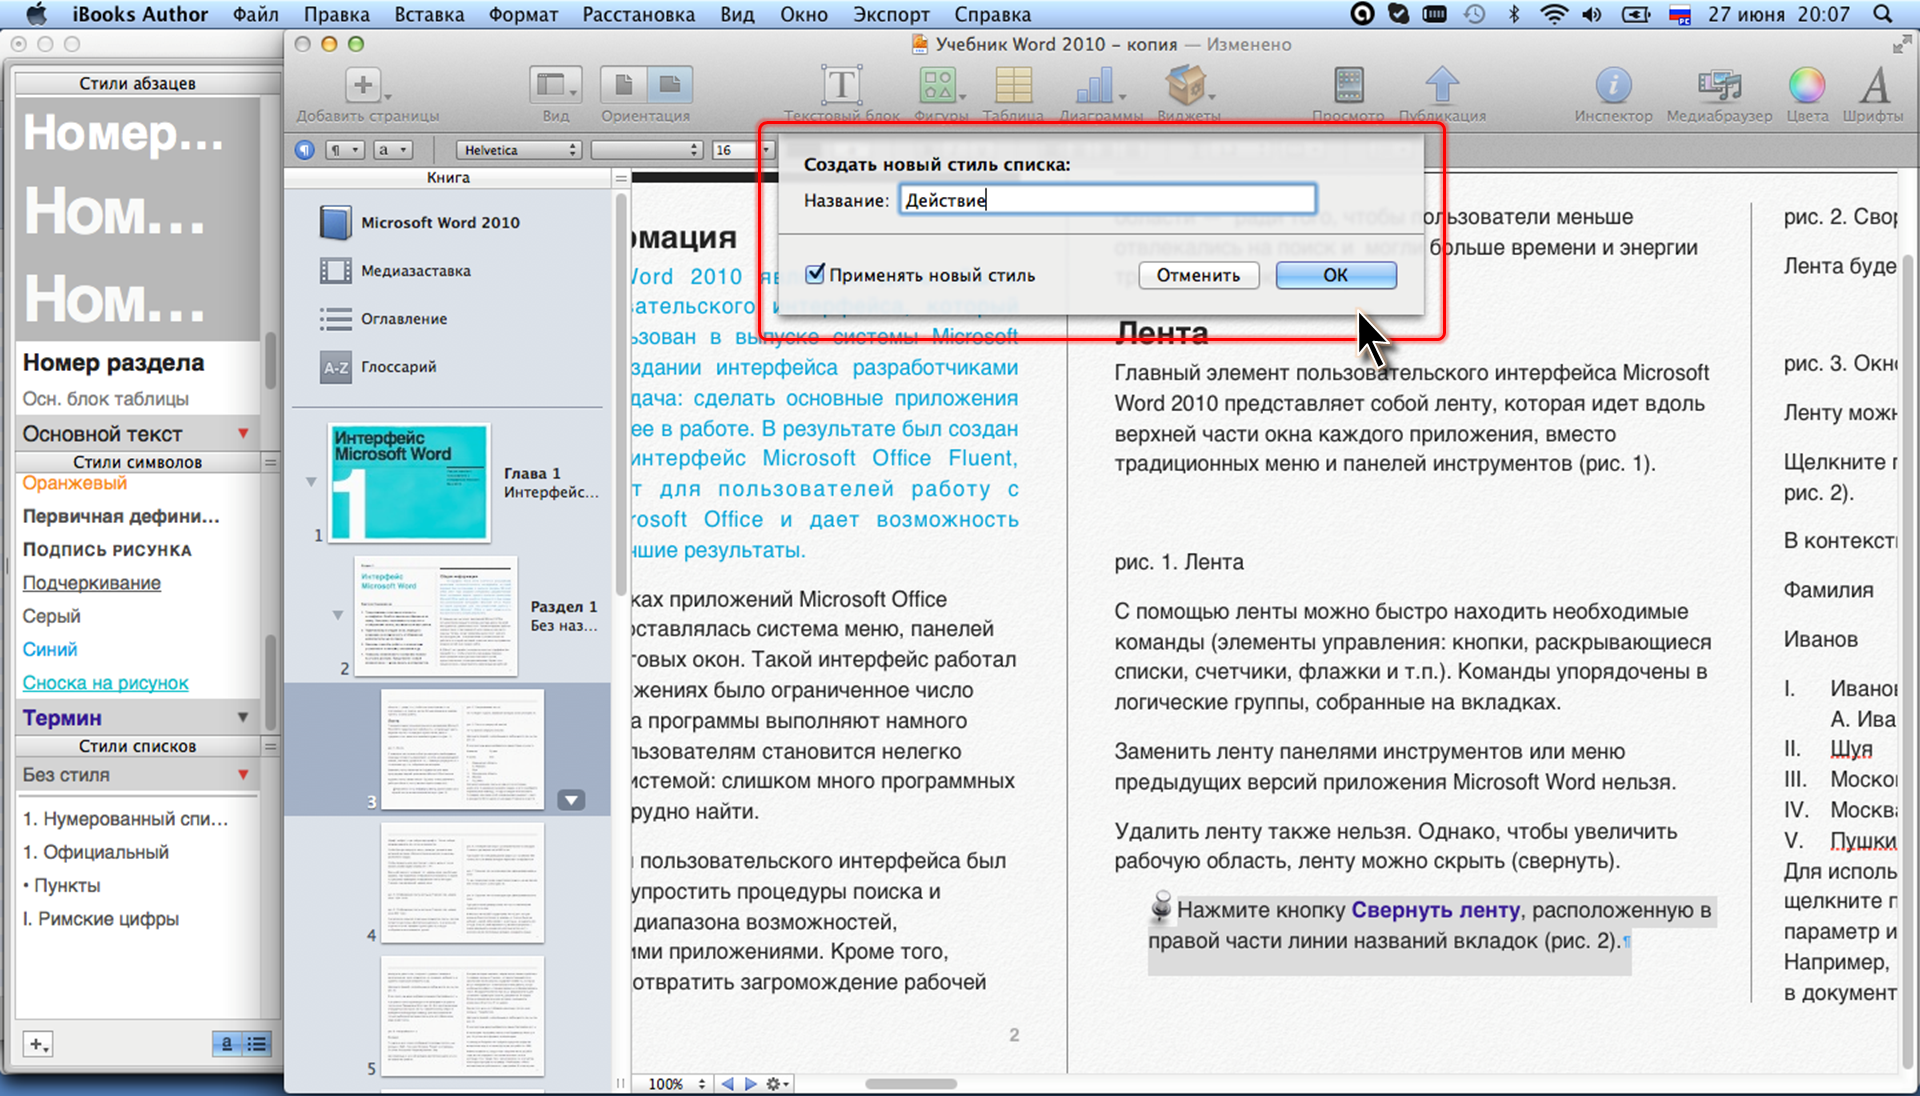
Task: Toggle character styles visibility button in drawer
Action: (x=228, y=1044)
